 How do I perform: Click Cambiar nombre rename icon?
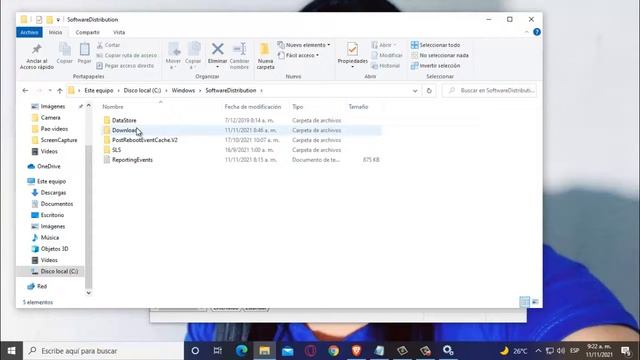coord(240,56)
